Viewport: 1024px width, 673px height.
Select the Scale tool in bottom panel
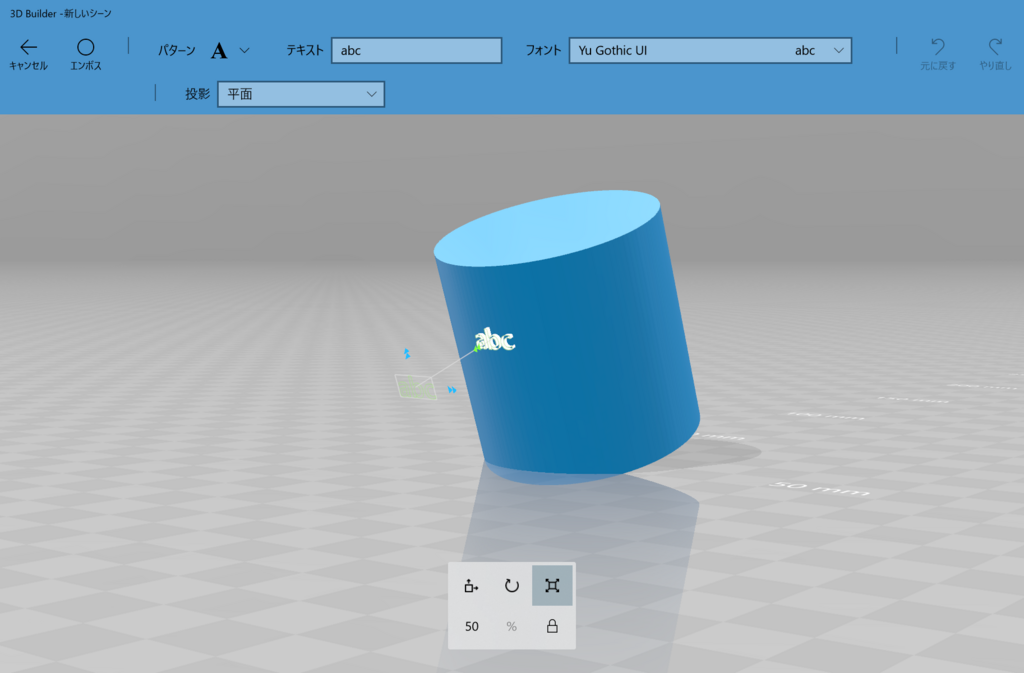pyautogui.click(x=552, y=586)
